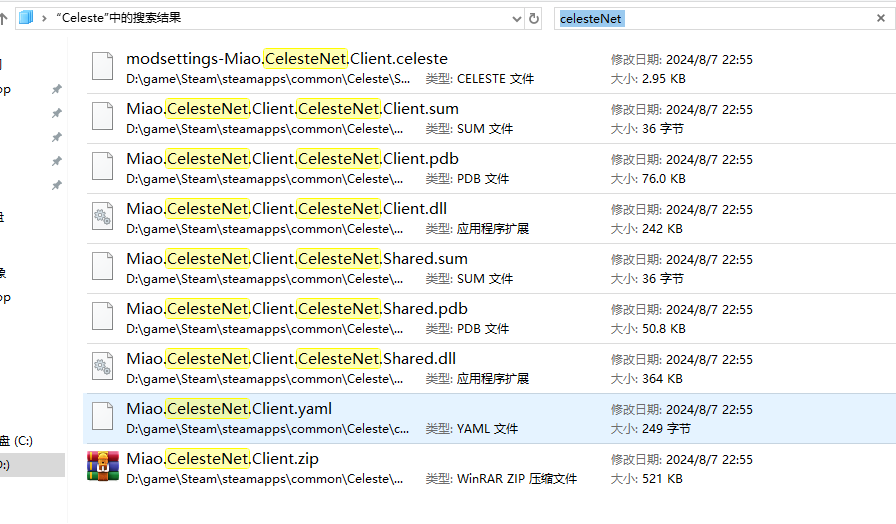Image resolution: width=896 pixels, height=524 pixels.
Task: Select the CelesteNet.Client.sum file icon
Action: point(102,118)
